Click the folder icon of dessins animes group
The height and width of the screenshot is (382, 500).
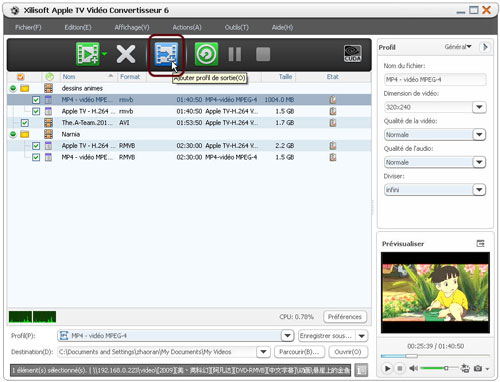tap(25, 88)
